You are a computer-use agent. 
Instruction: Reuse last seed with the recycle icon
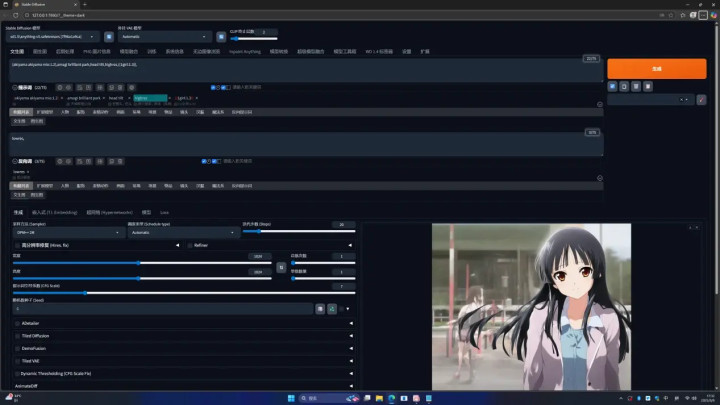coord(332,309)
